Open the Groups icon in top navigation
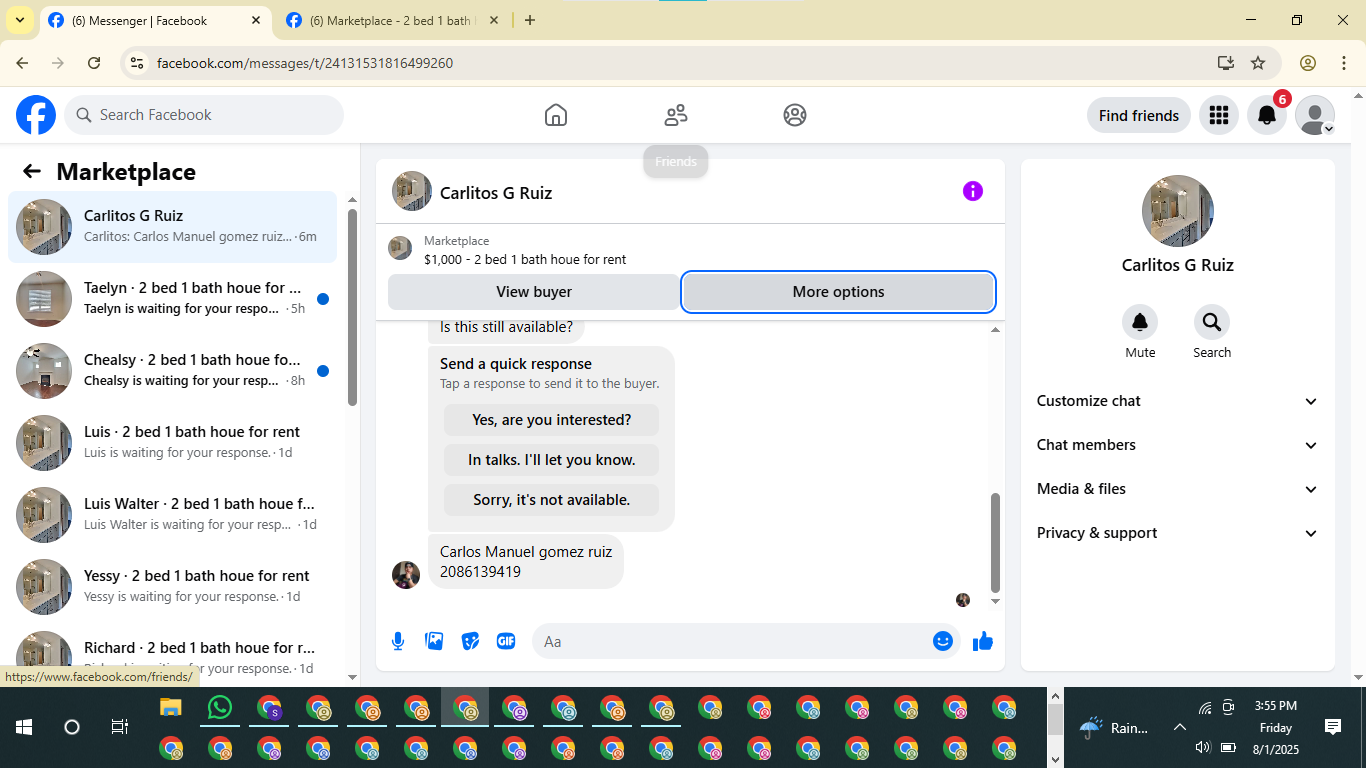1366x768 pixels. 795,115
